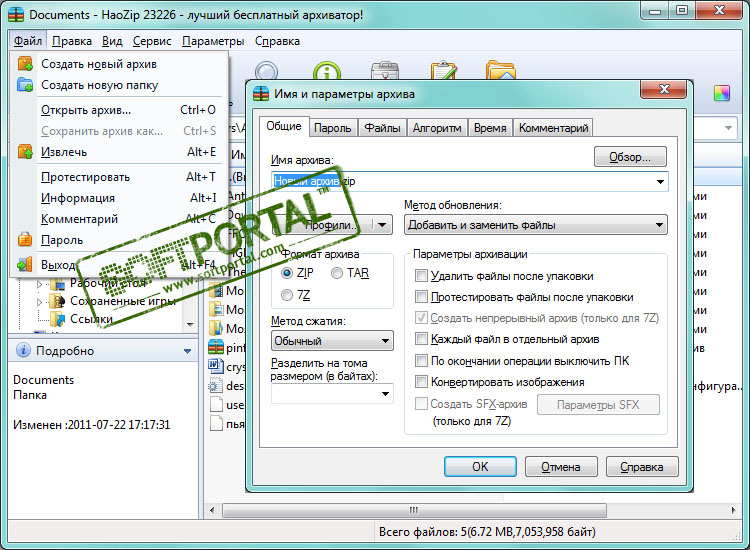Screen dimensions: 750x550
Task: Click the exit icon next to Выход
Action: pyautogui.click(x=25, y=264)
